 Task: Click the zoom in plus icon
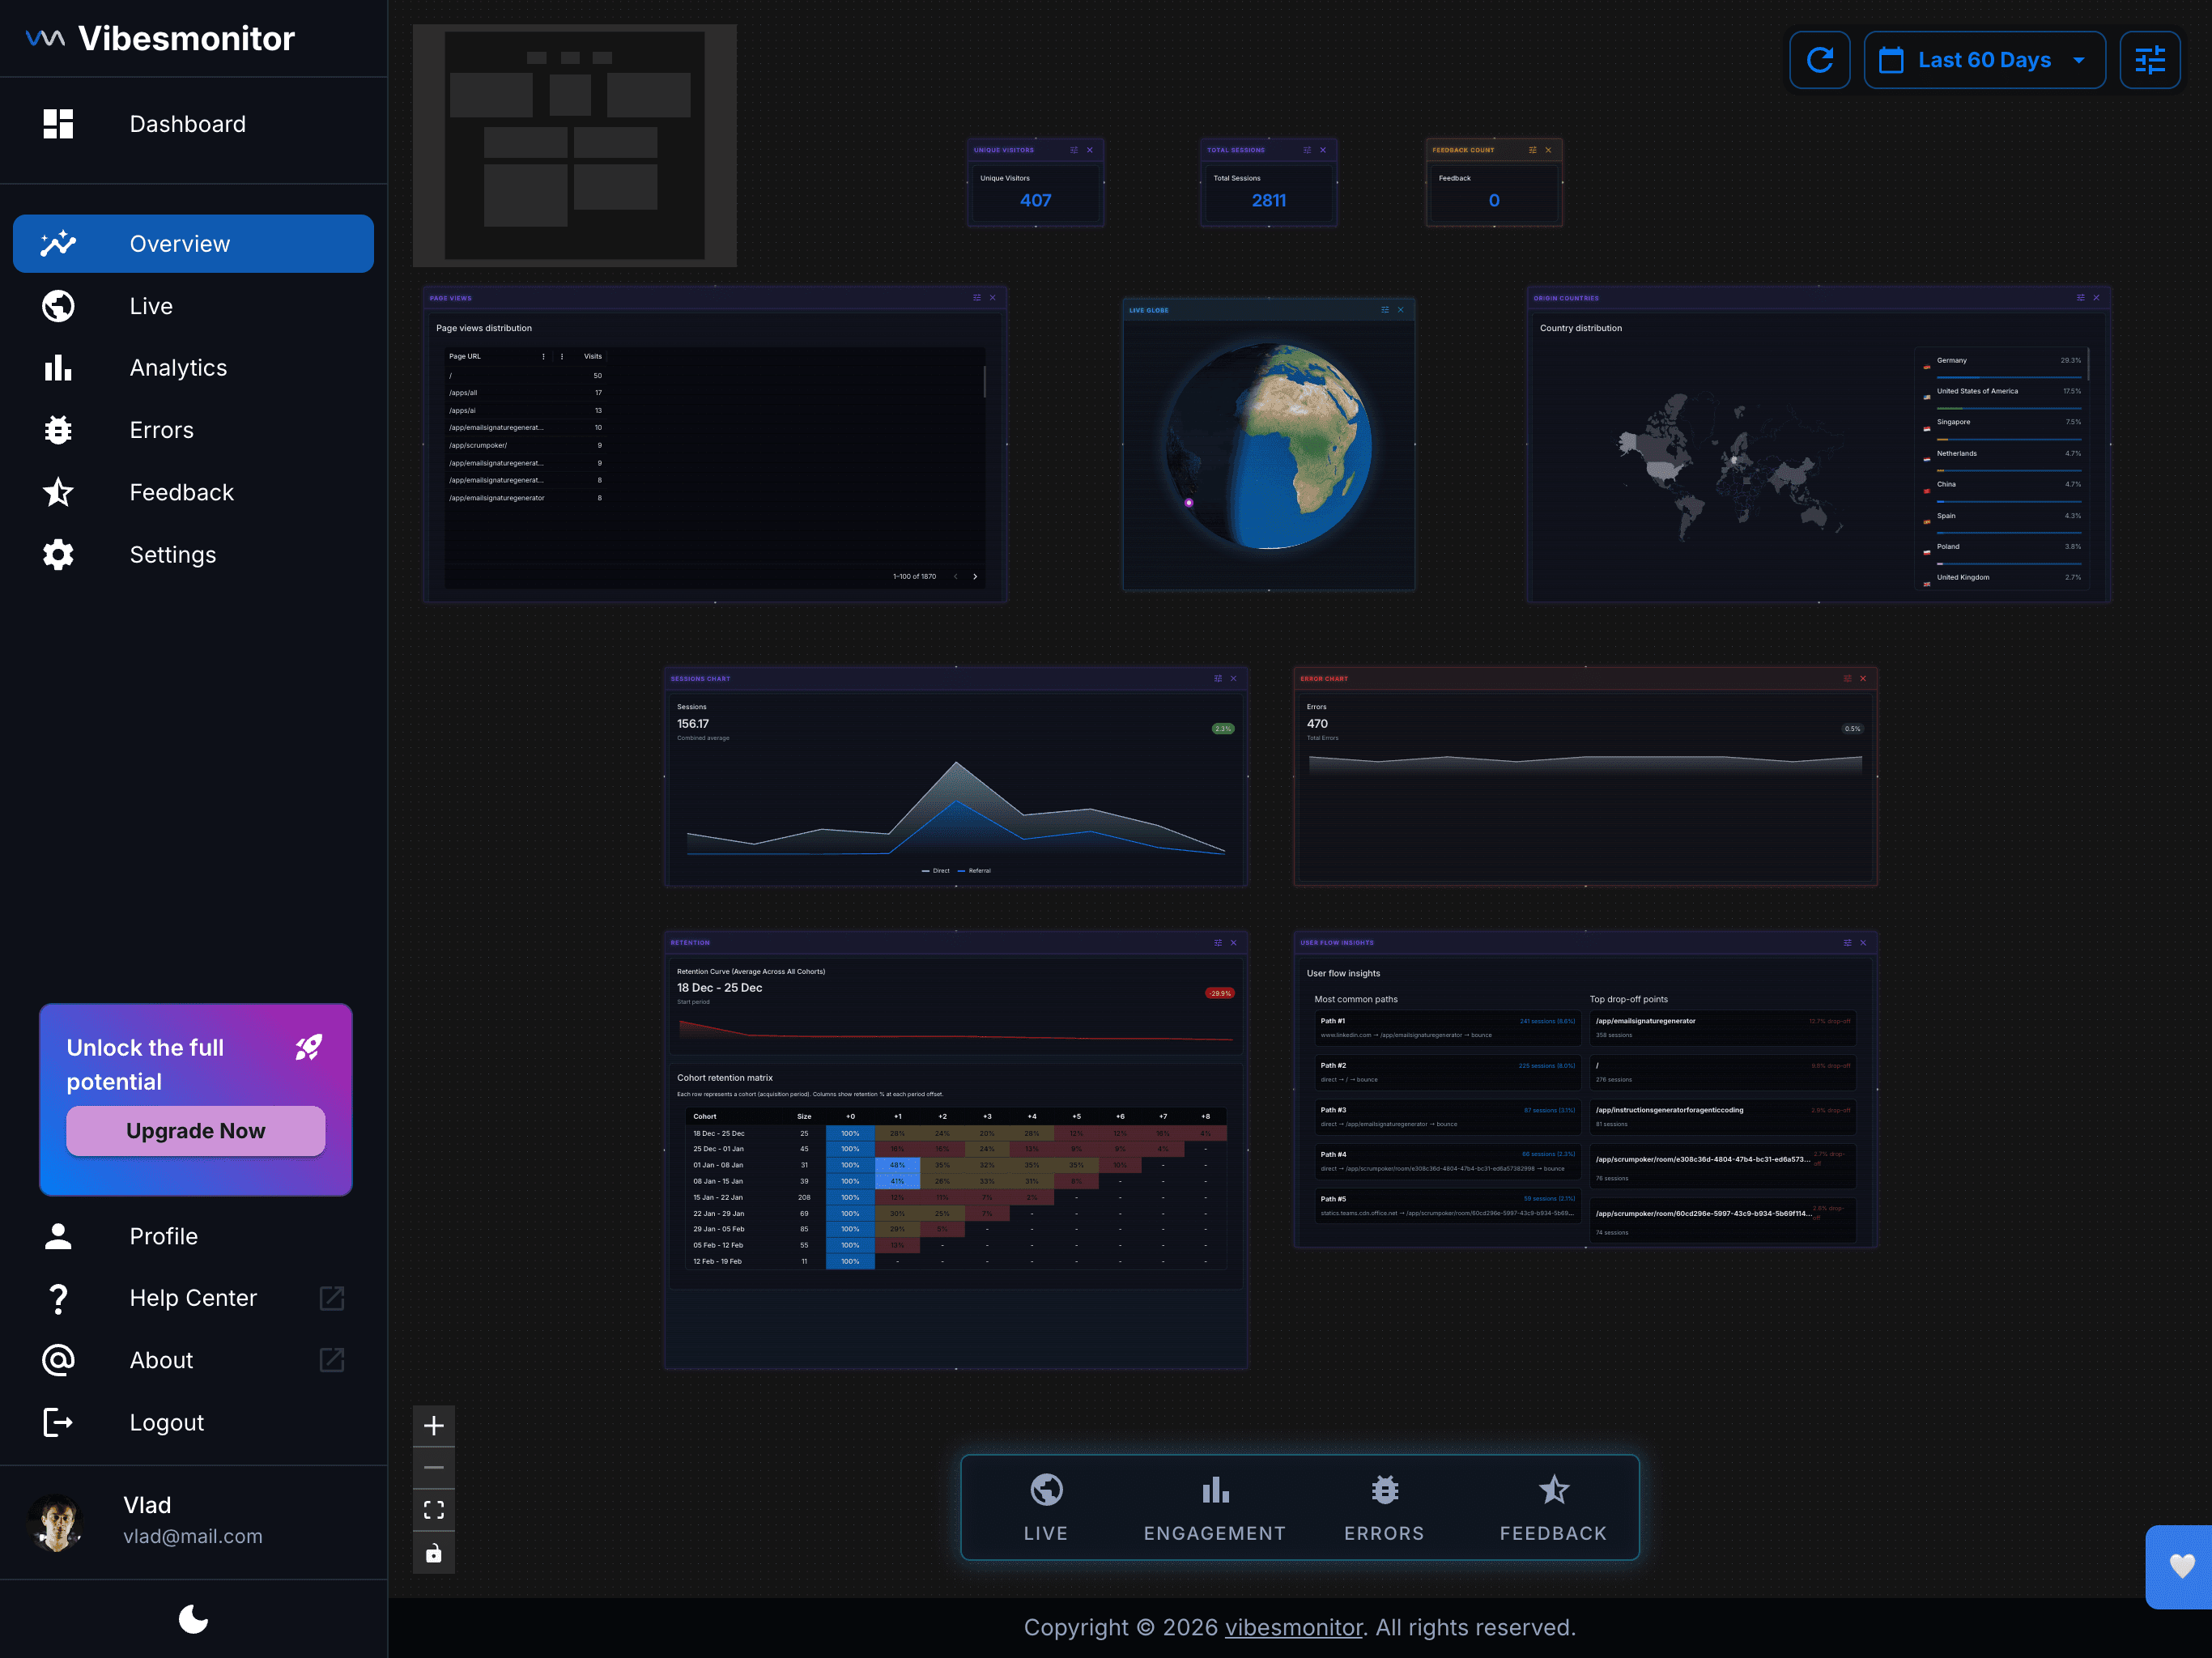(x=434, y=1425)
